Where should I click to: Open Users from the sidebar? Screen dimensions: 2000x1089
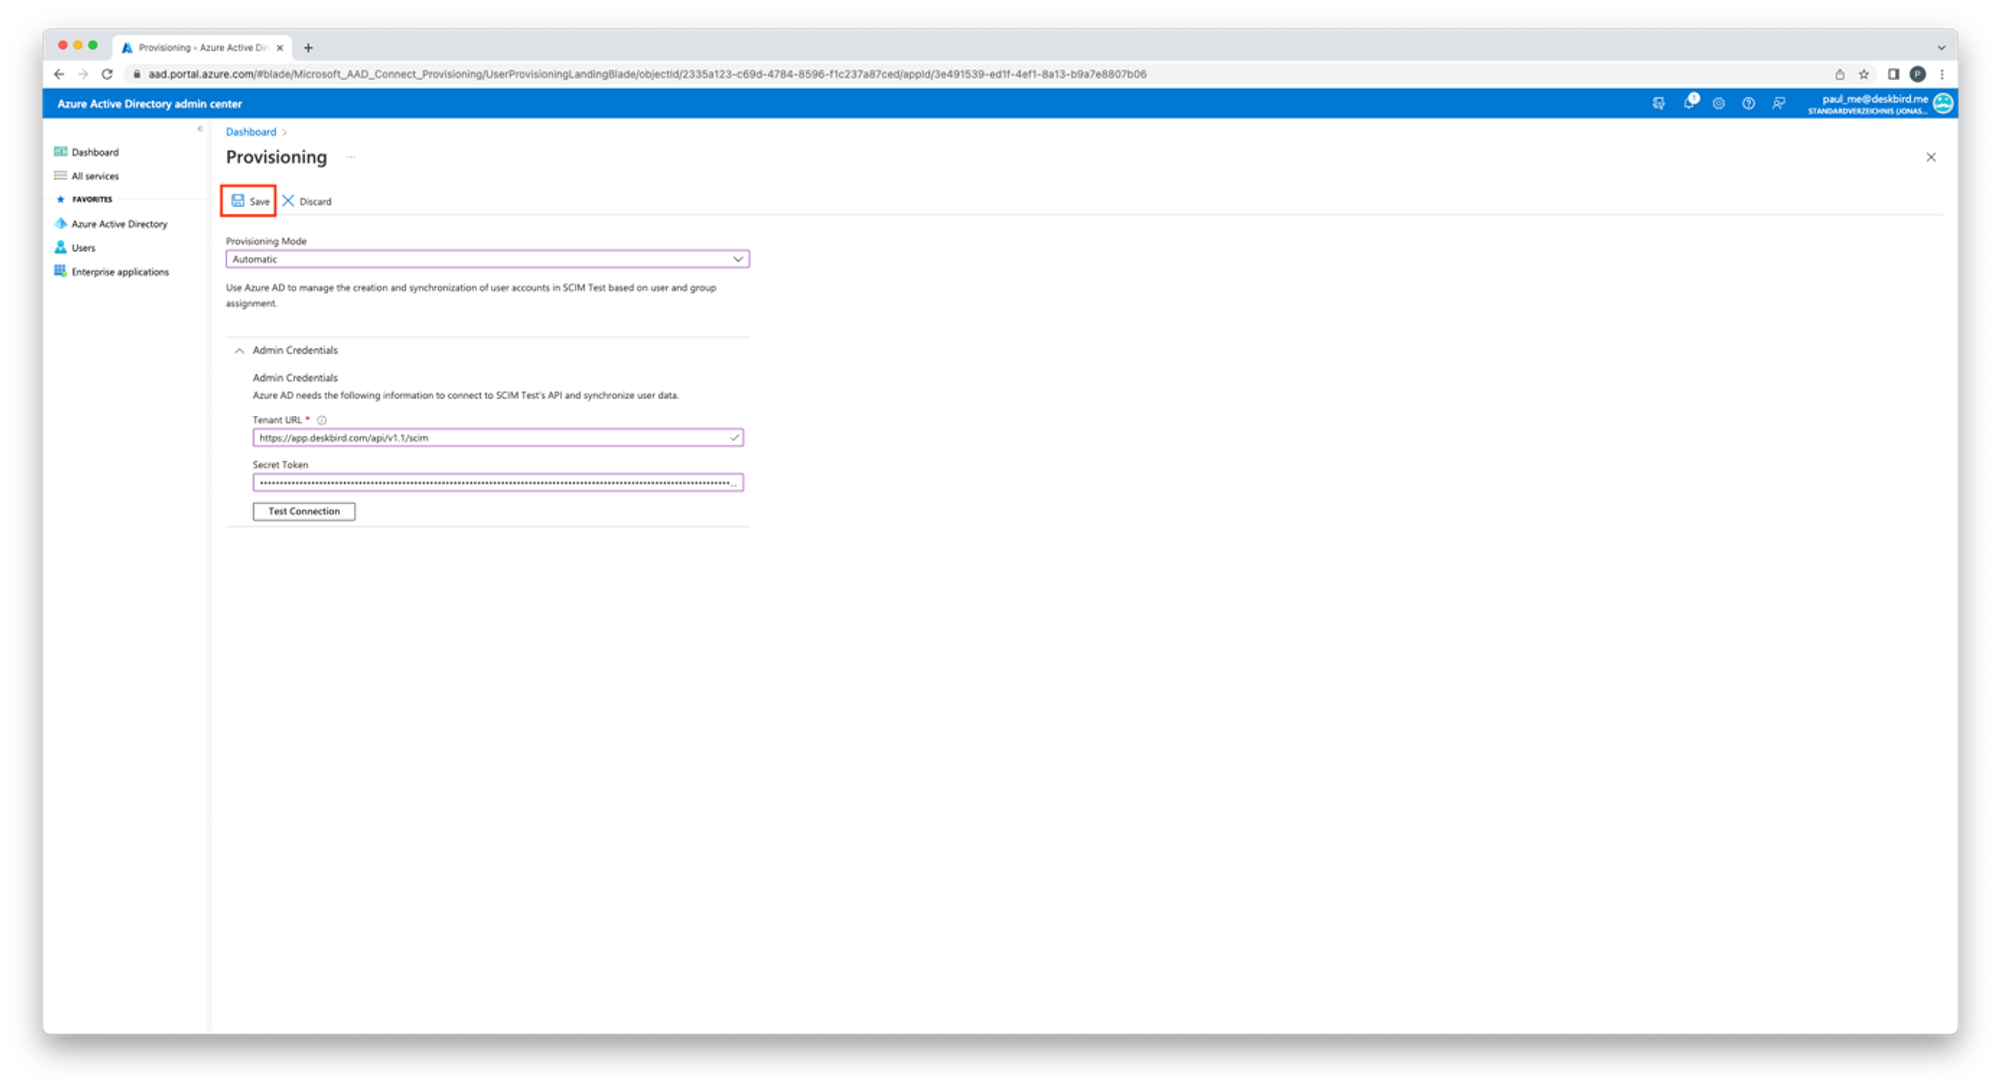[83, 248]
